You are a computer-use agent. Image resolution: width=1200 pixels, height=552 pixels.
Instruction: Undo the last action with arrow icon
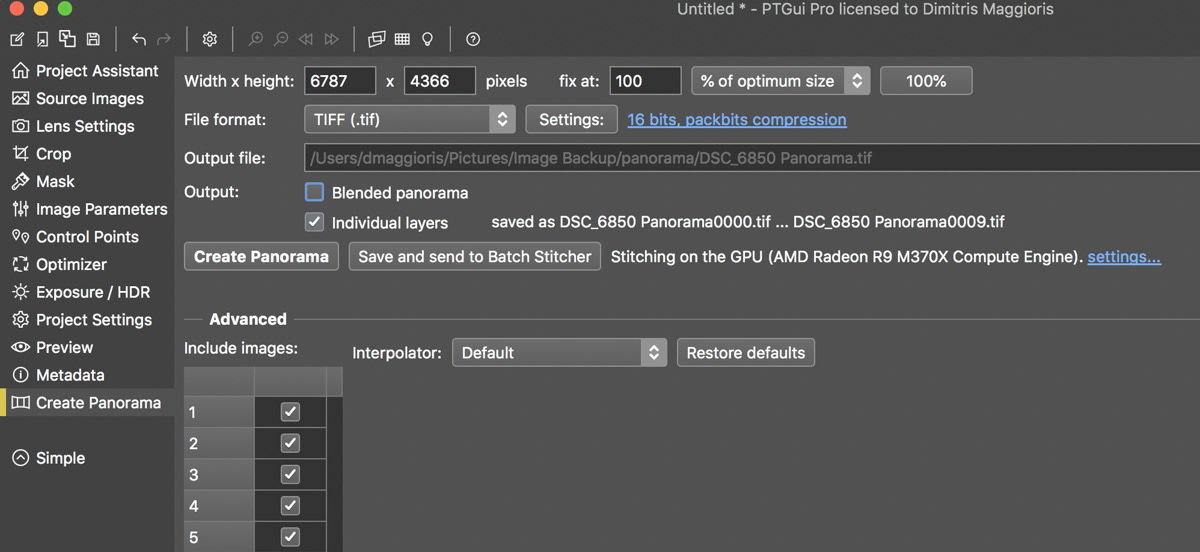click(139, 39)
